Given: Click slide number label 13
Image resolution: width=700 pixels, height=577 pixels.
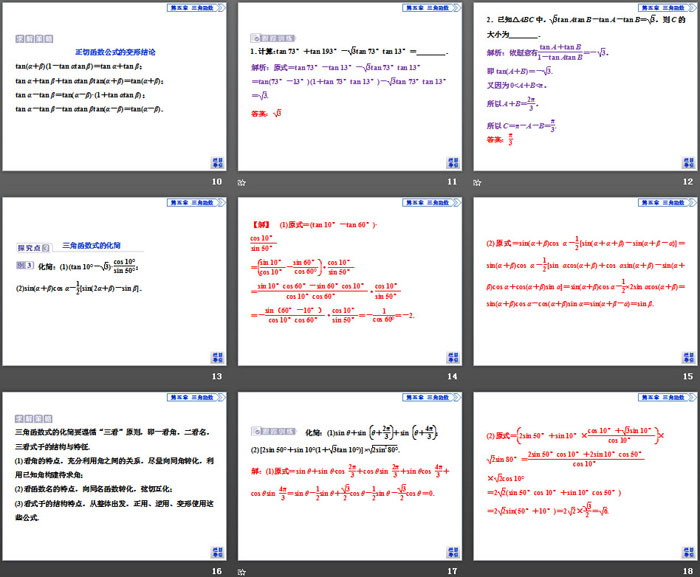Looking at the screenshot, I should 217,376.
